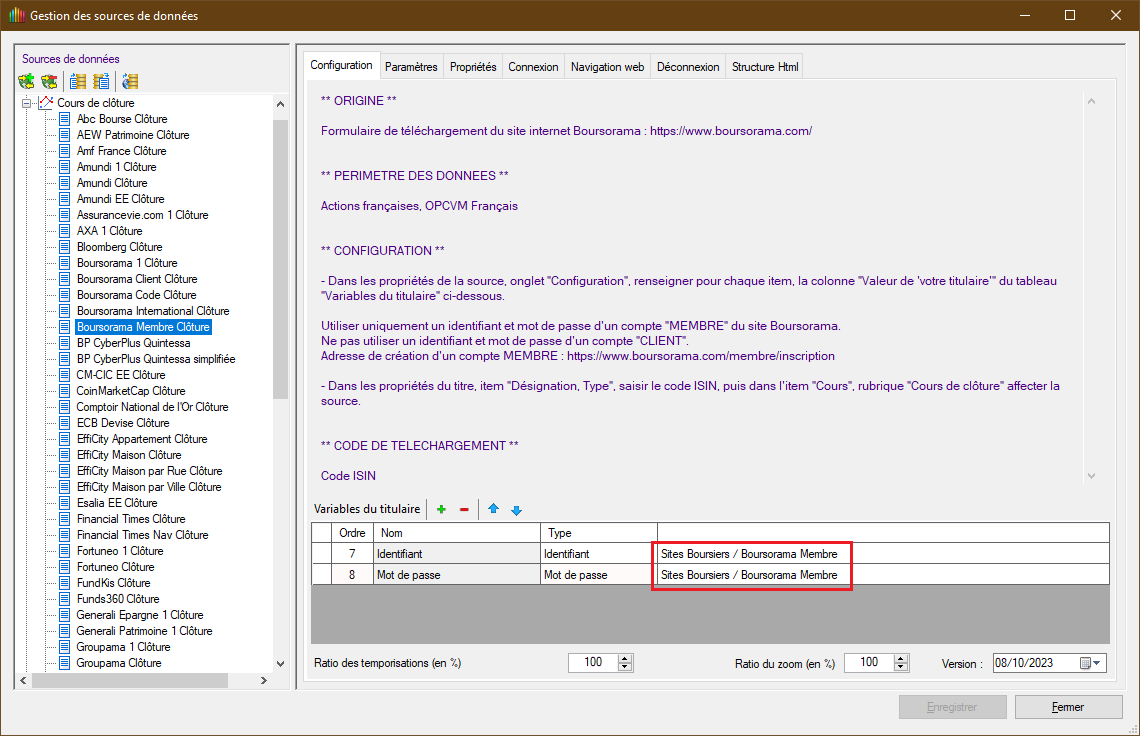Click the add data source icon with green plus
The image size is (1140, 736).
[x=27, y=82]
